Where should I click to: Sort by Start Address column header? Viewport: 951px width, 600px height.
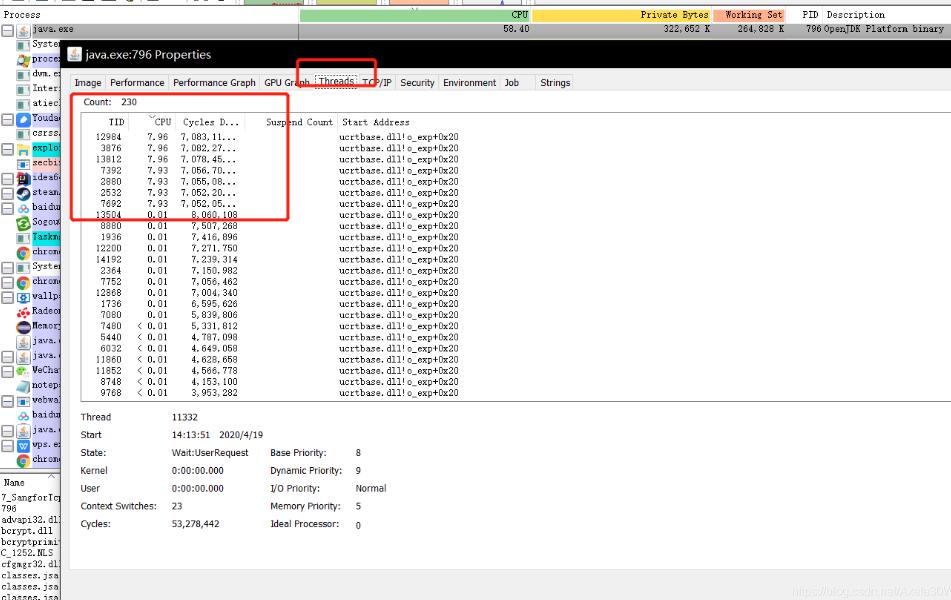click(375, 122)
